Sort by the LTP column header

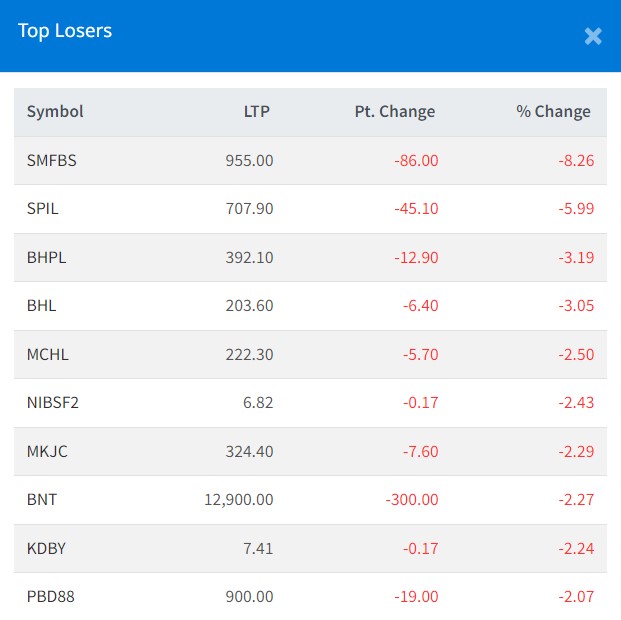click(x=256, y=112)
